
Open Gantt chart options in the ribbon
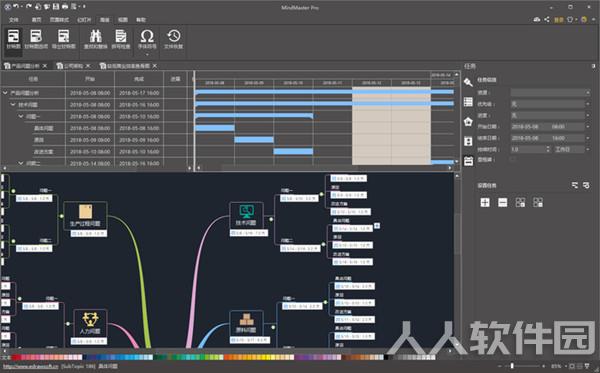tap(36, 39)
